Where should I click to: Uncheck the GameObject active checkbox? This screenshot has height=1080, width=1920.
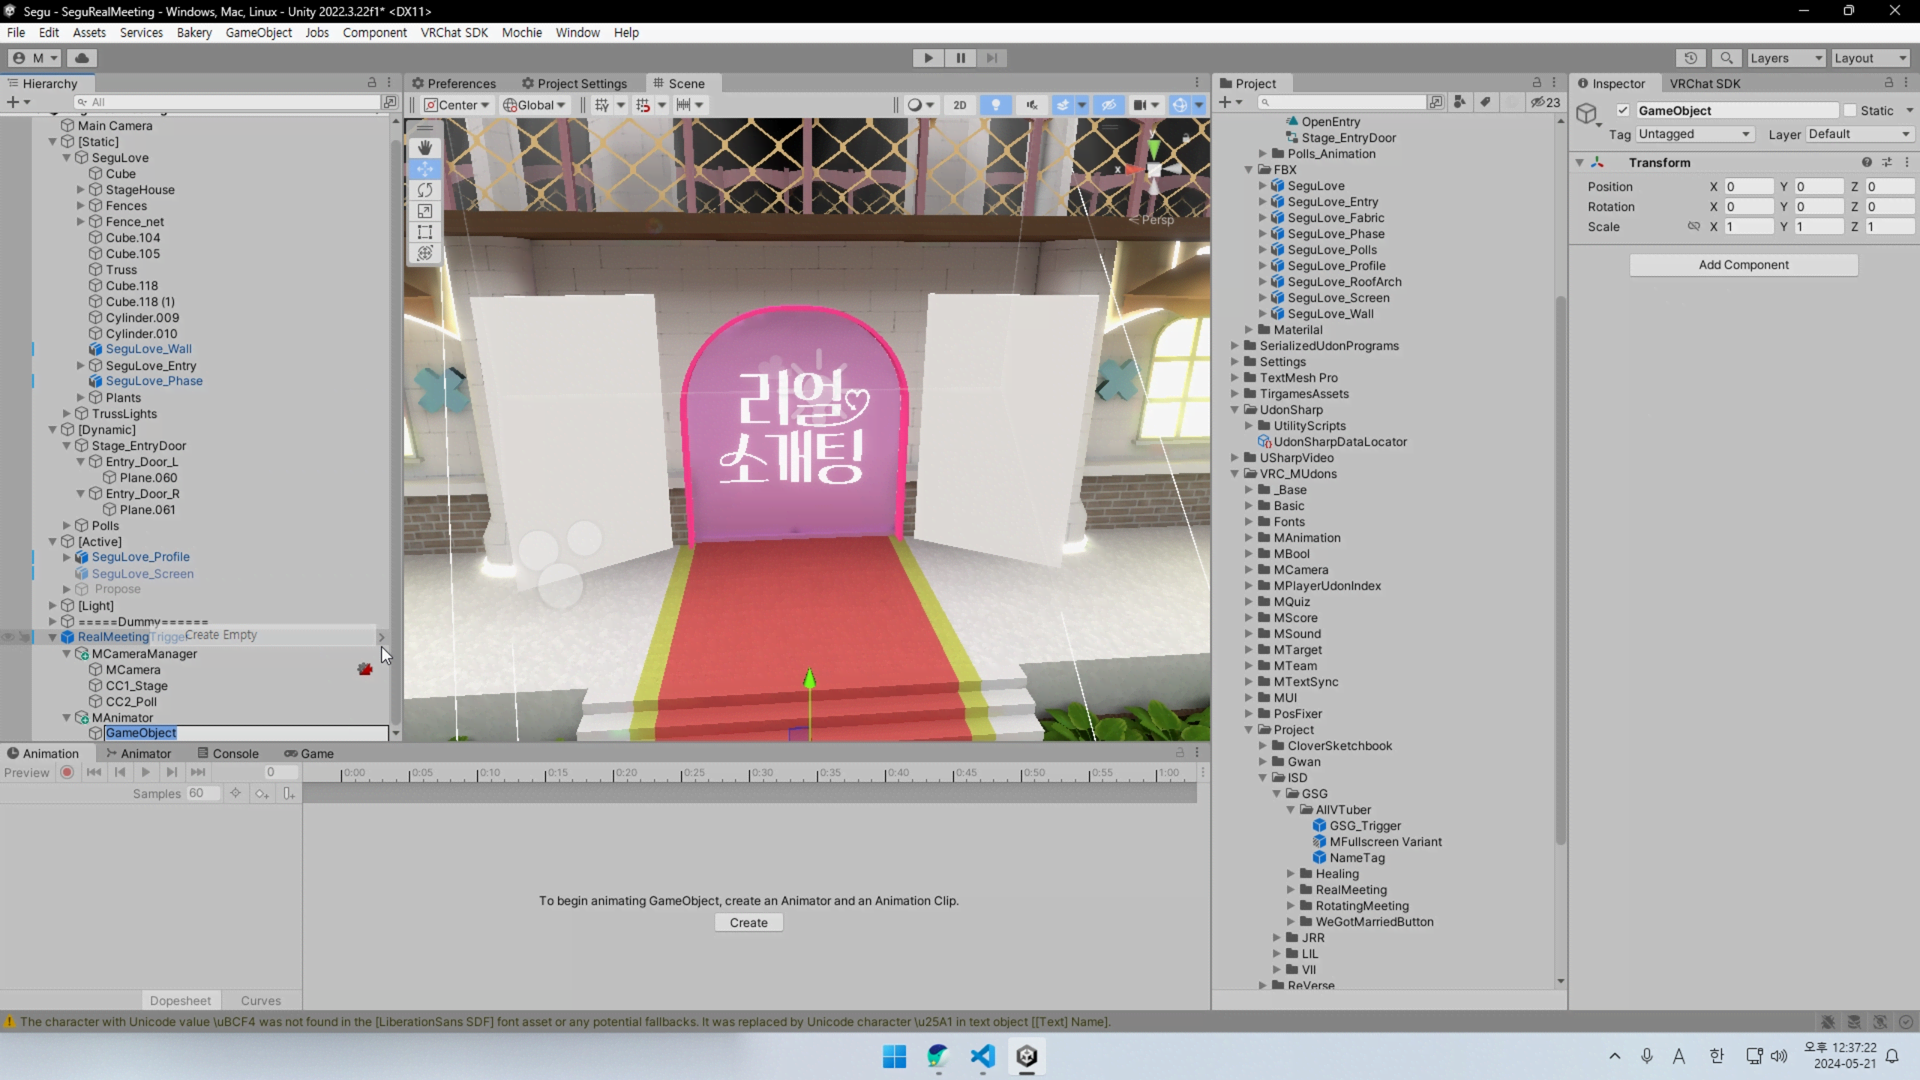click(1623, 111)
